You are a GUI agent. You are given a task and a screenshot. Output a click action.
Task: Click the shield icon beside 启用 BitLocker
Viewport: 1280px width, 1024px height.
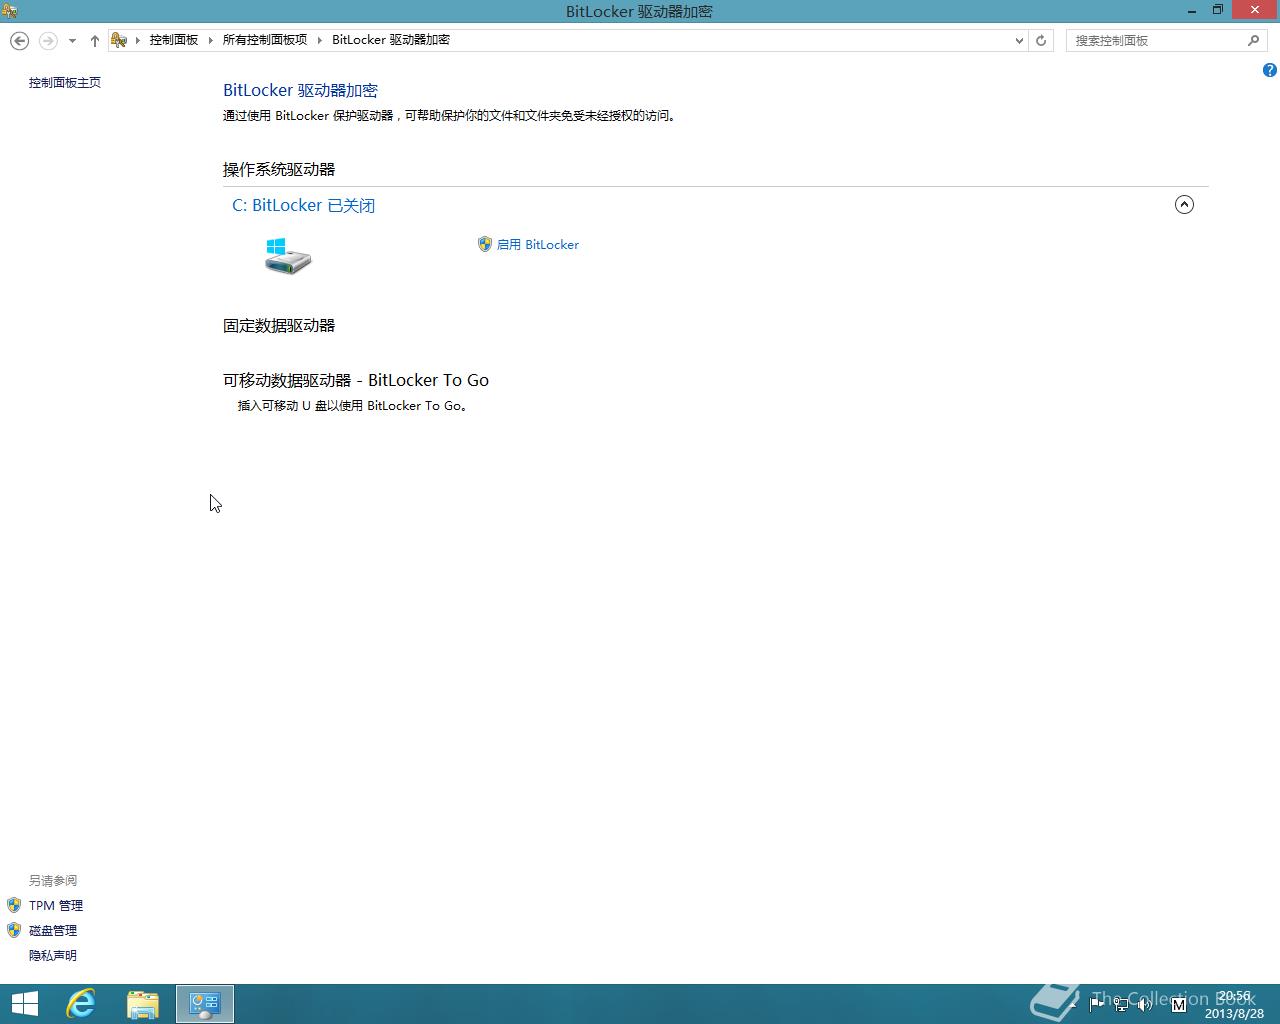pos(485,244)
